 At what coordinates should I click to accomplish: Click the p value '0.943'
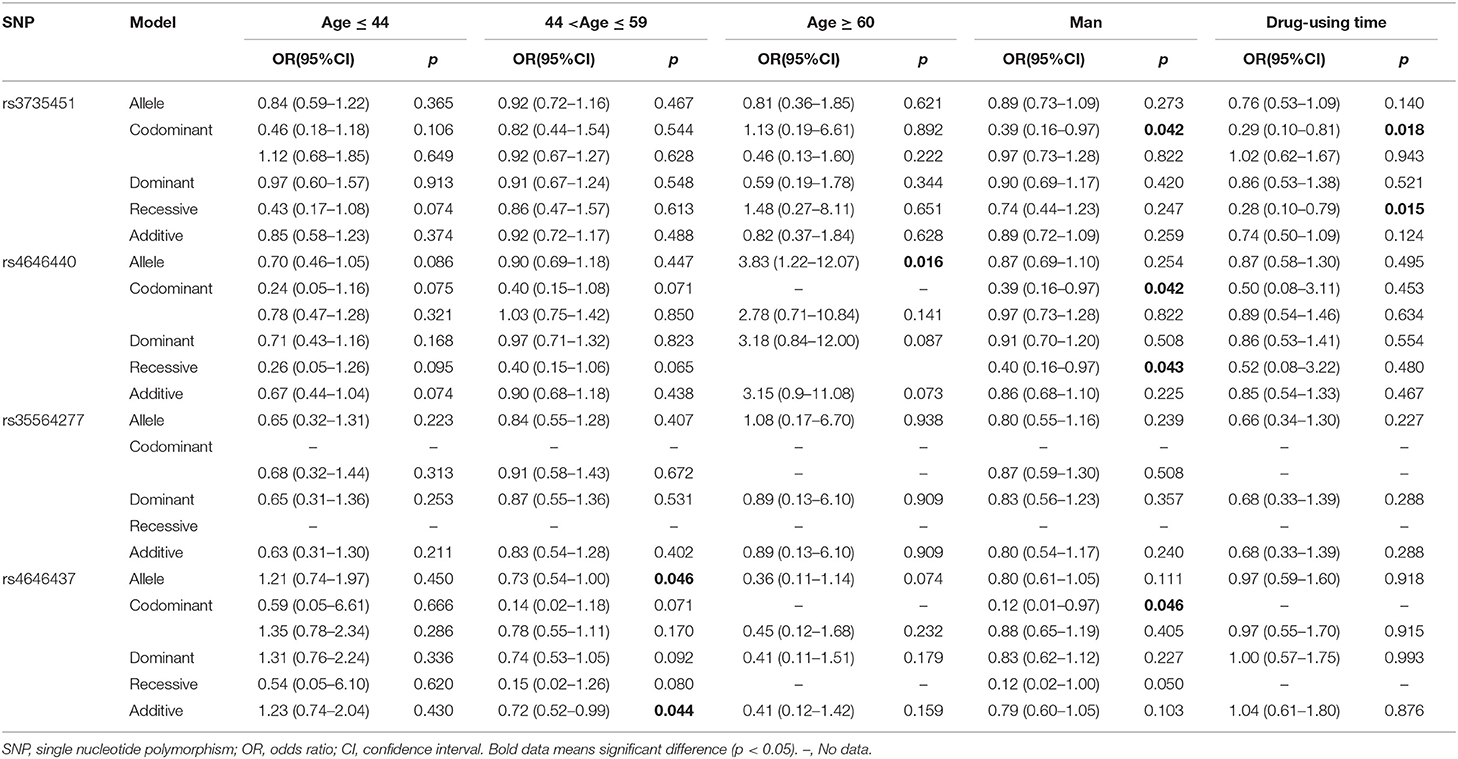coord(1405,156)
